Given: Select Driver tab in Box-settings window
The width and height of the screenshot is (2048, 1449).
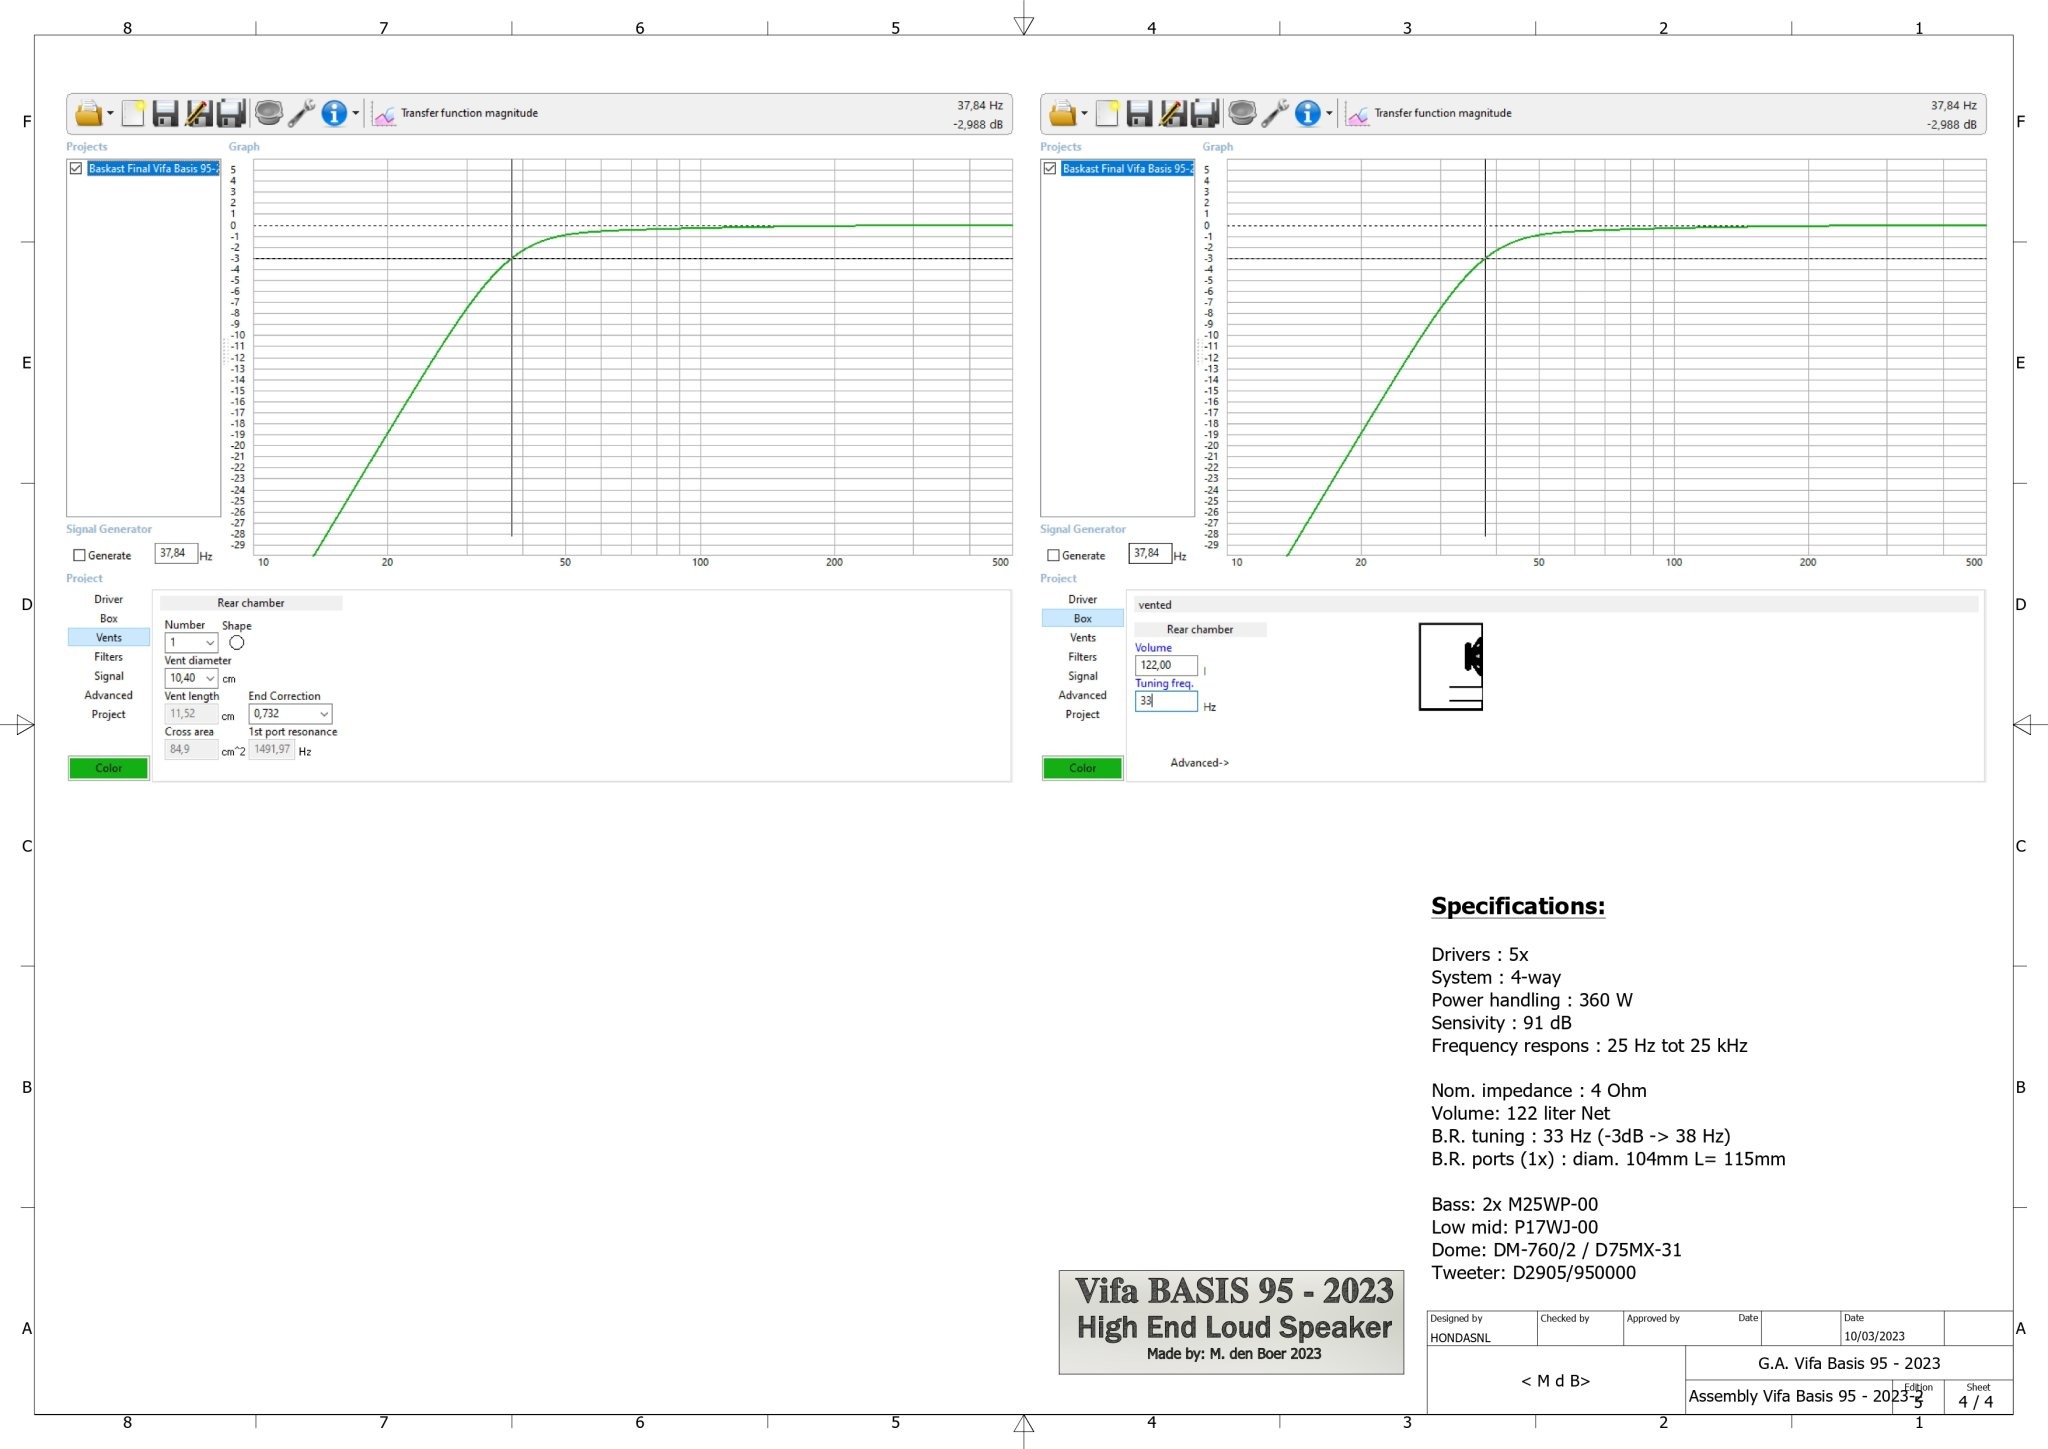Looking at the screenshot, I should click(x=1083, y=599).
